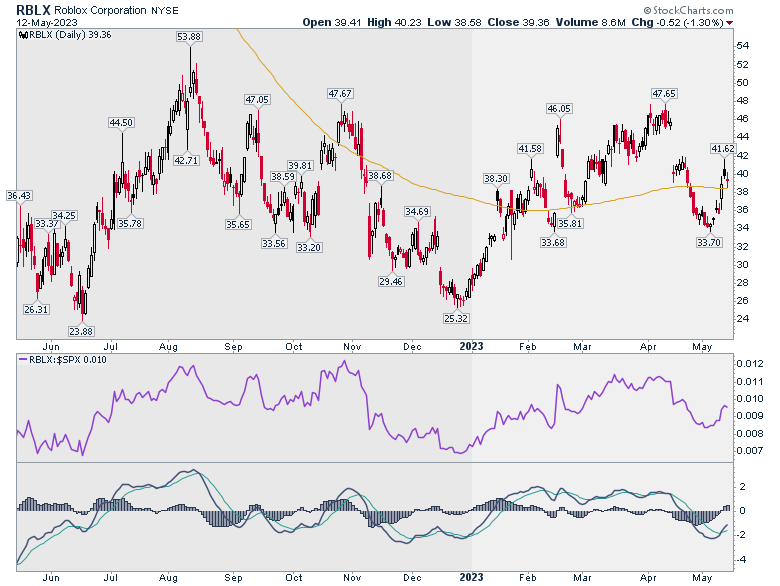Click the 23.88 low price label
The image size is (780, 586).
81,331
